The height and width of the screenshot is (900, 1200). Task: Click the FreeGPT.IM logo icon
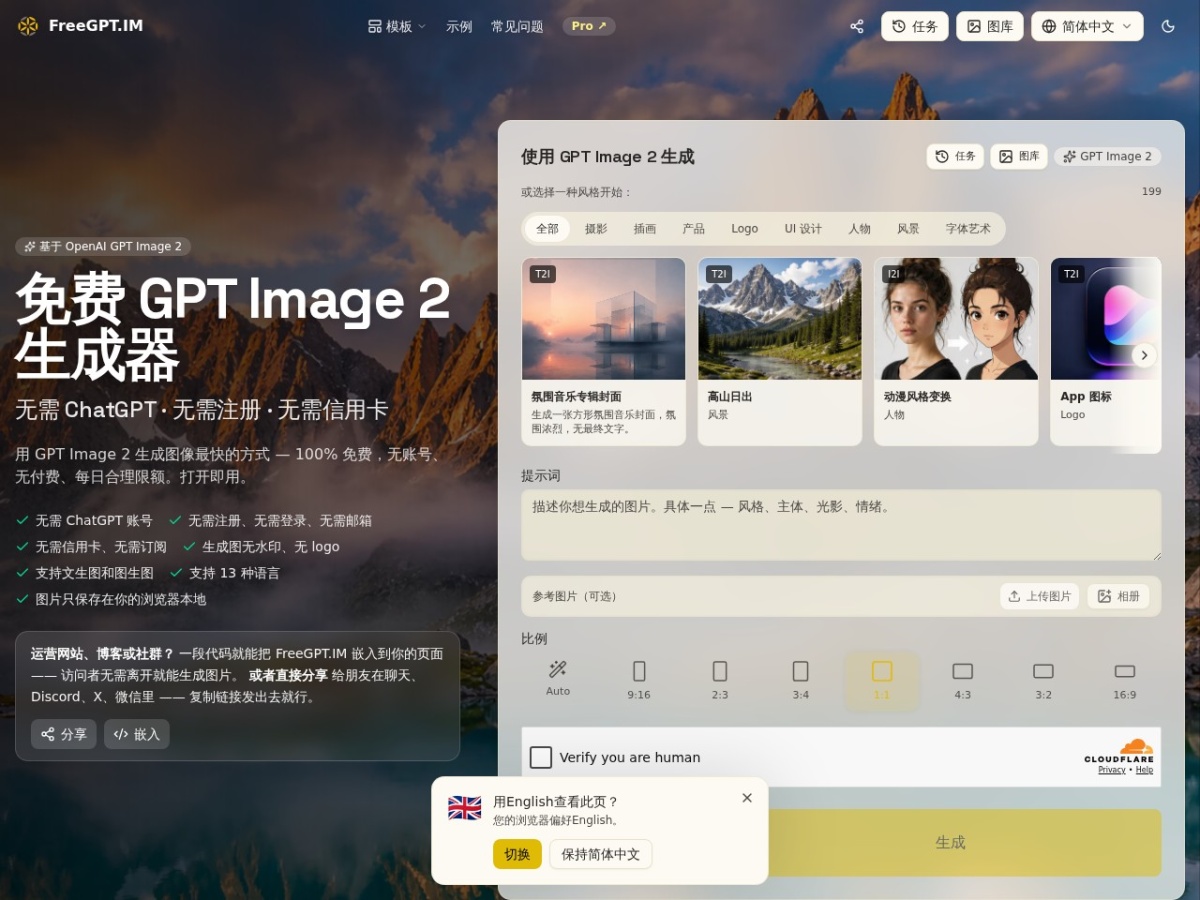pos(28,26)
